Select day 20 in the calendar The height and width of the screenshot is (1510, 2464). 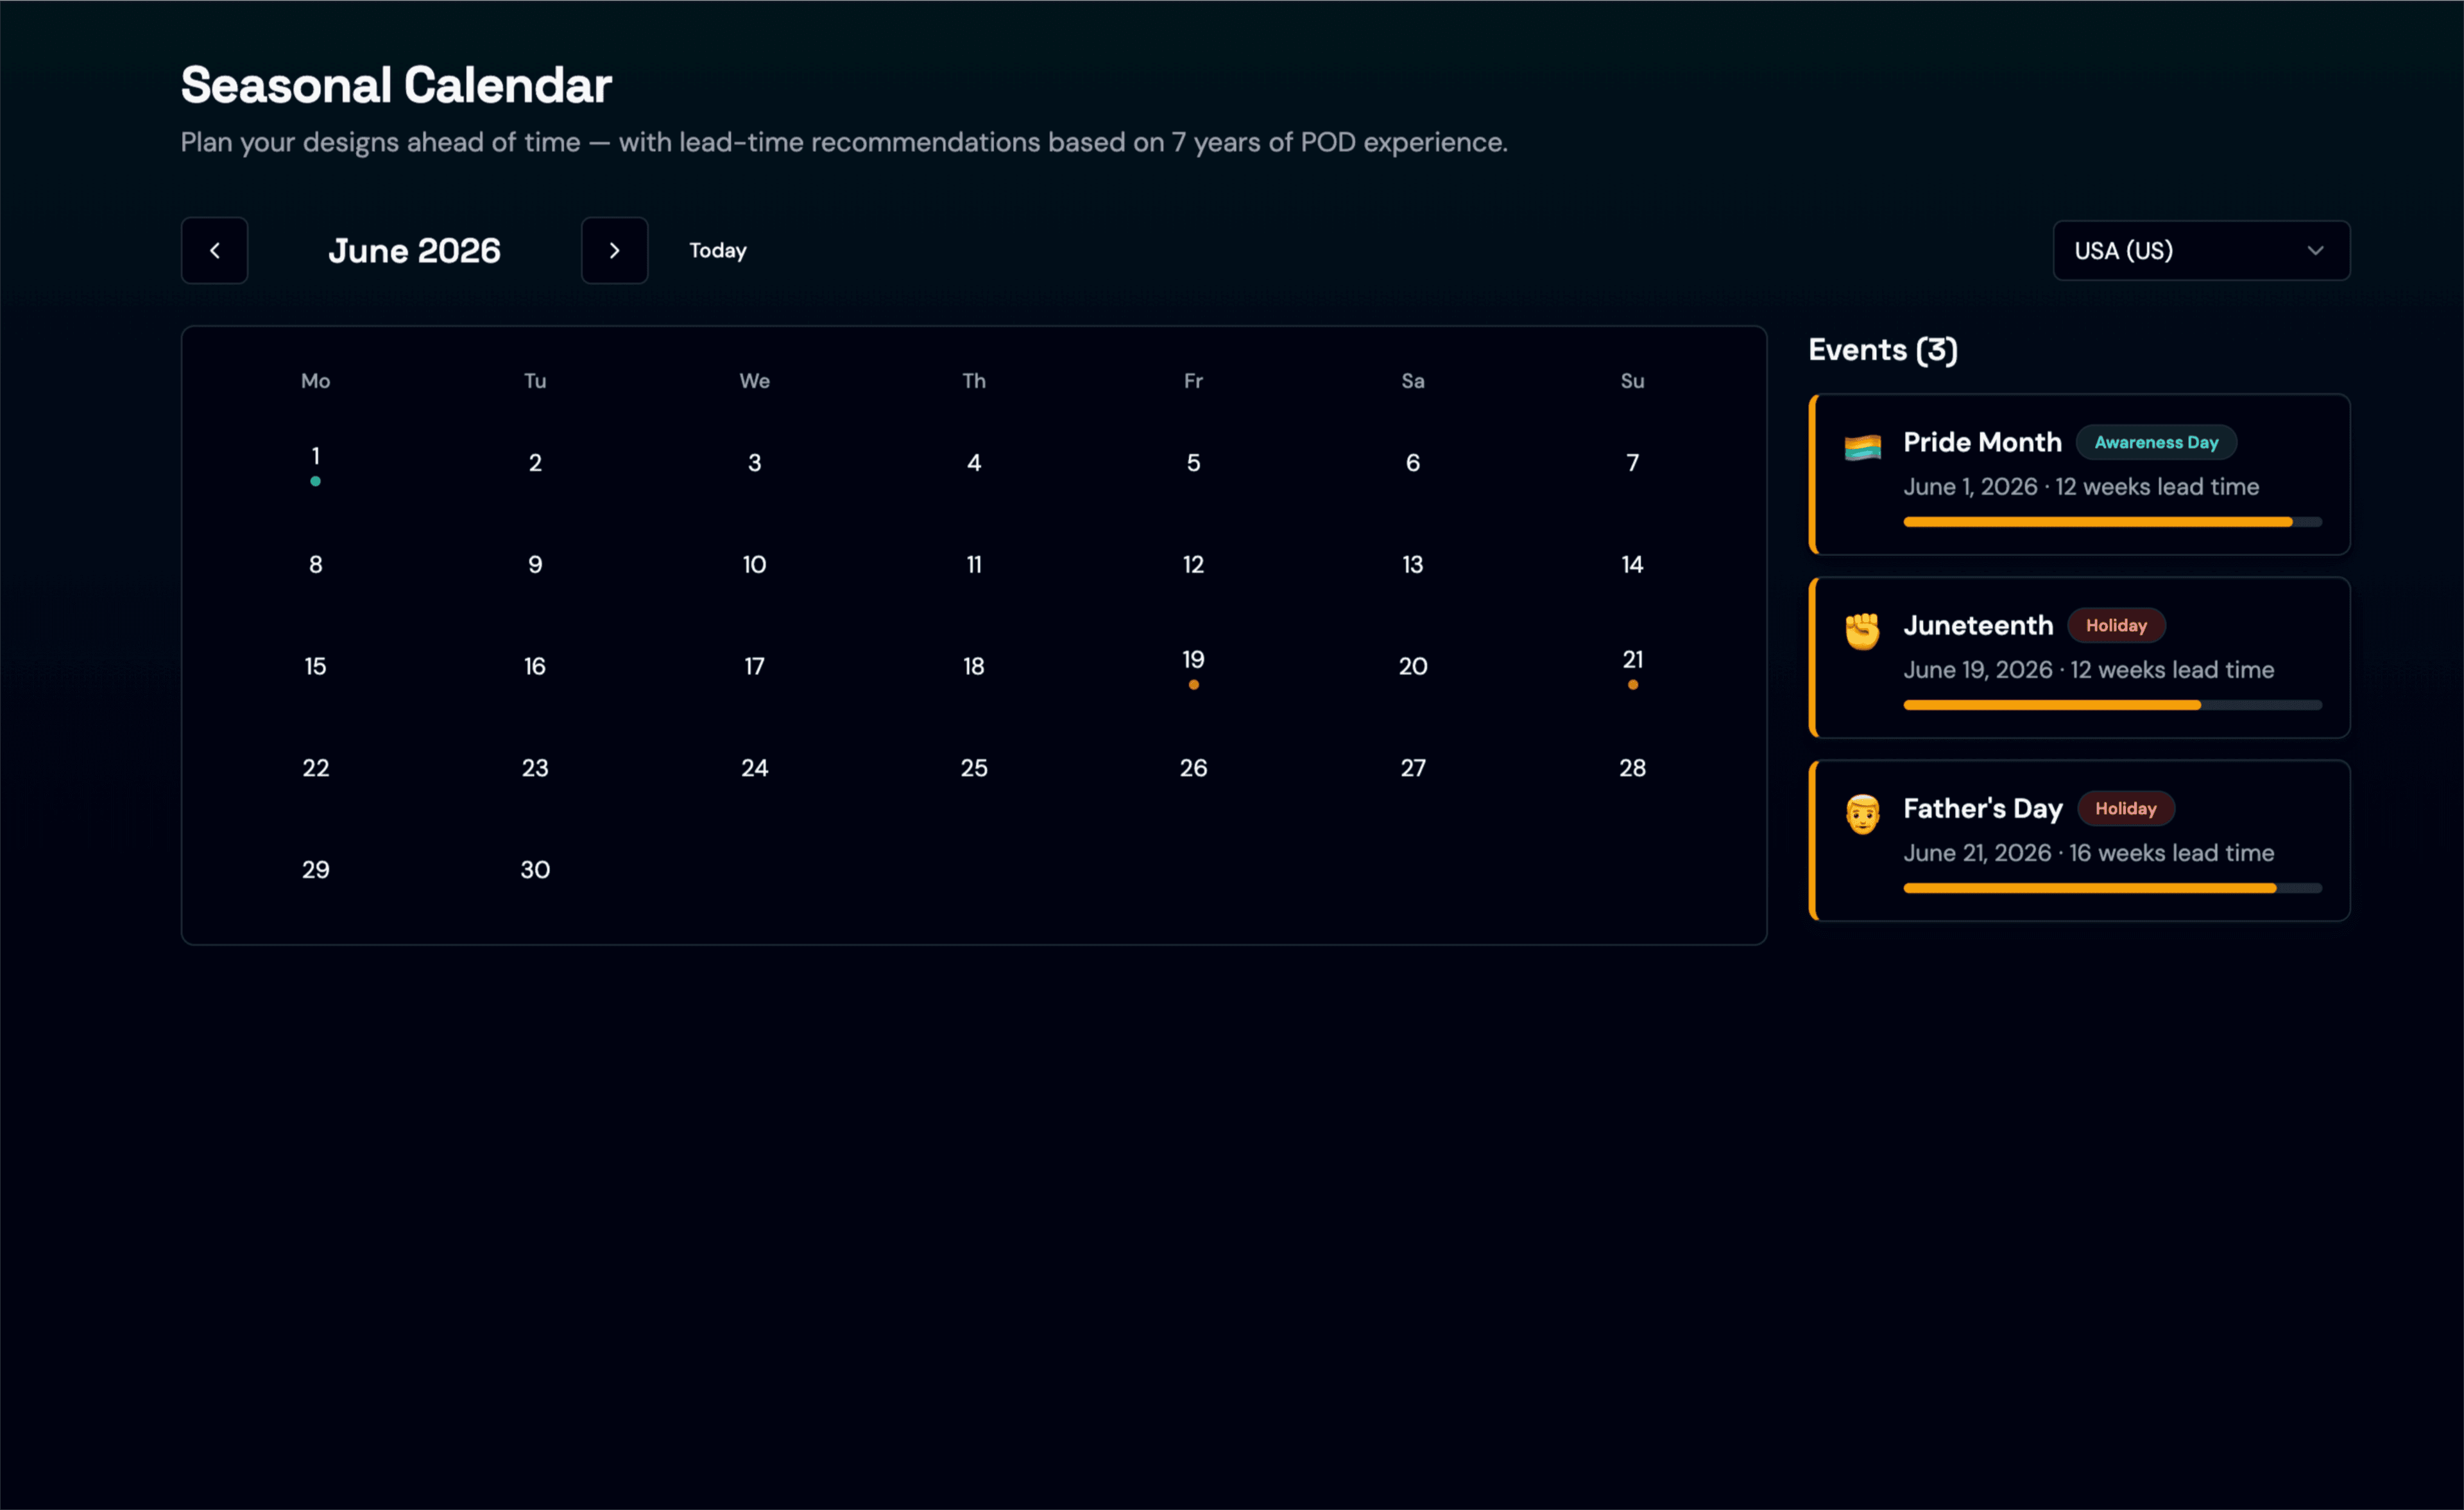point(1413,666)
